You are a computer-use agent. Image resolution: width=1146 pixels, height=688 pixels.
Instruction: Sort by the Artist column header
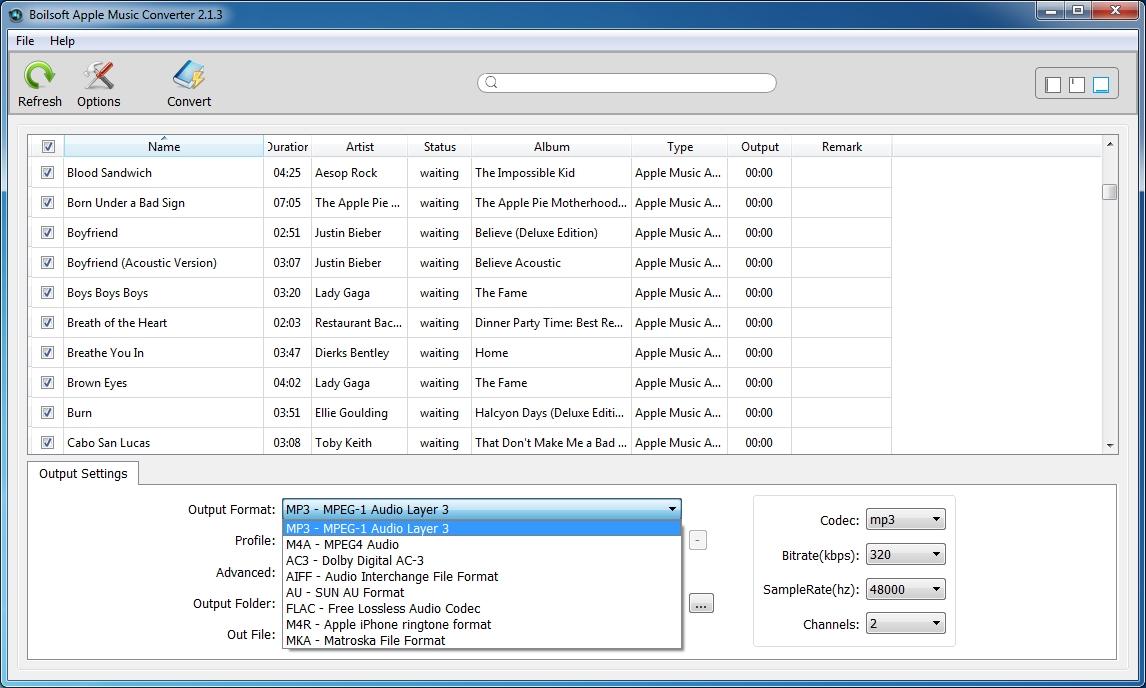(x=360, y=146)
